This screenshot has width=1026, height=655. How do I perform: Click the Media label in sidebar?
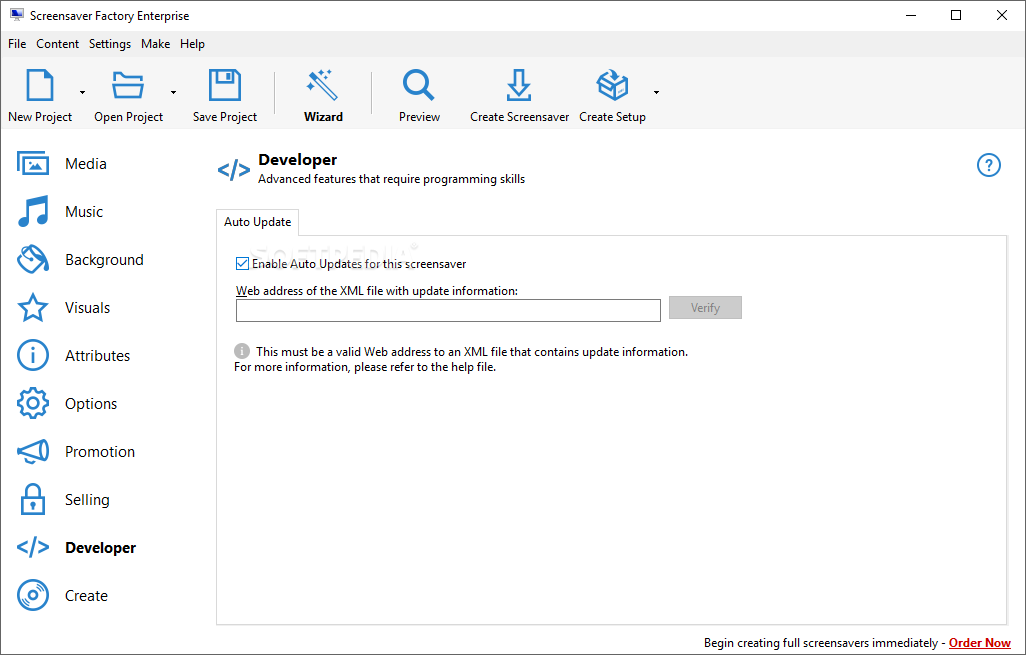pyautogui.click(x=86, y=164)
